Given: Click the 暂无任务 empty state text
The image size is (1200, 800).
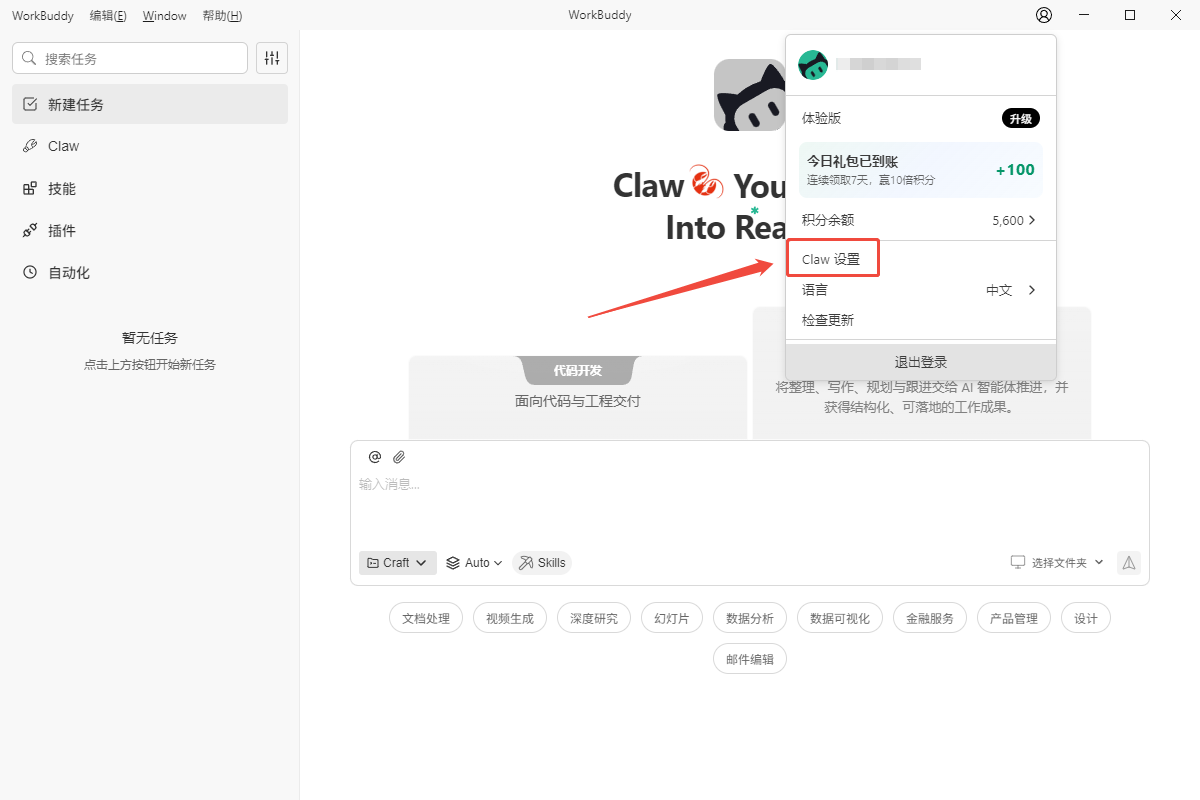Looking at the screenshot, I should point(150,338).
